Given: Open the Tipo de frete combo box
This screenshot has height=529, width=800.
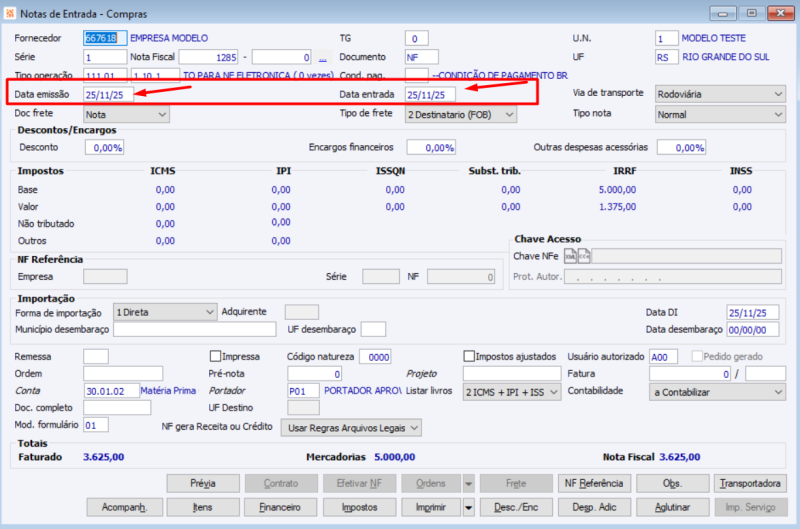Looking at the screenshot, I should (460, 114).
